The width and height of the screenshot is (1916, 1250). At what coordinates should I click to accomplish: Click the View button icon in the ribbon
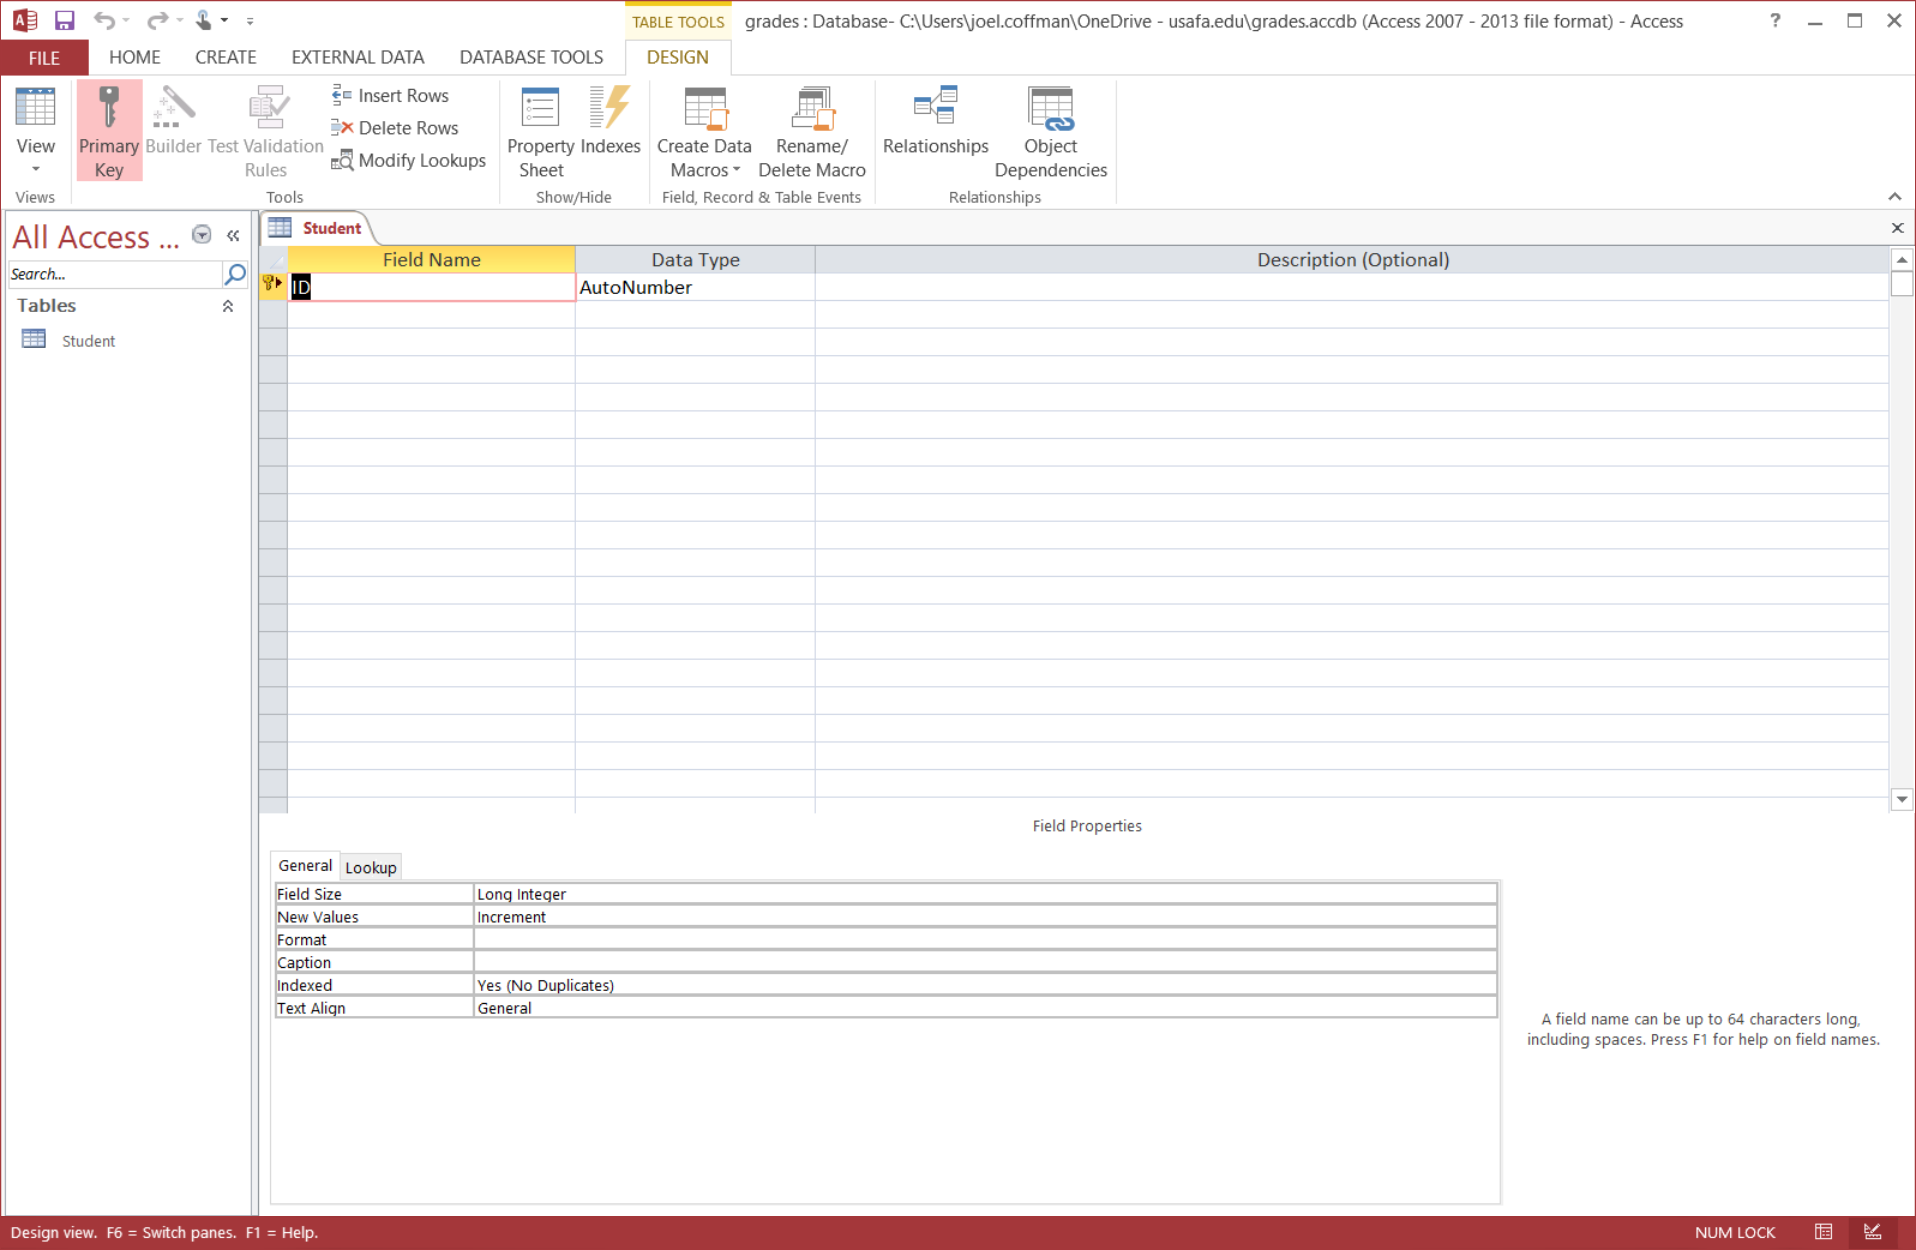pyautogui.click(x=35, y=108)
